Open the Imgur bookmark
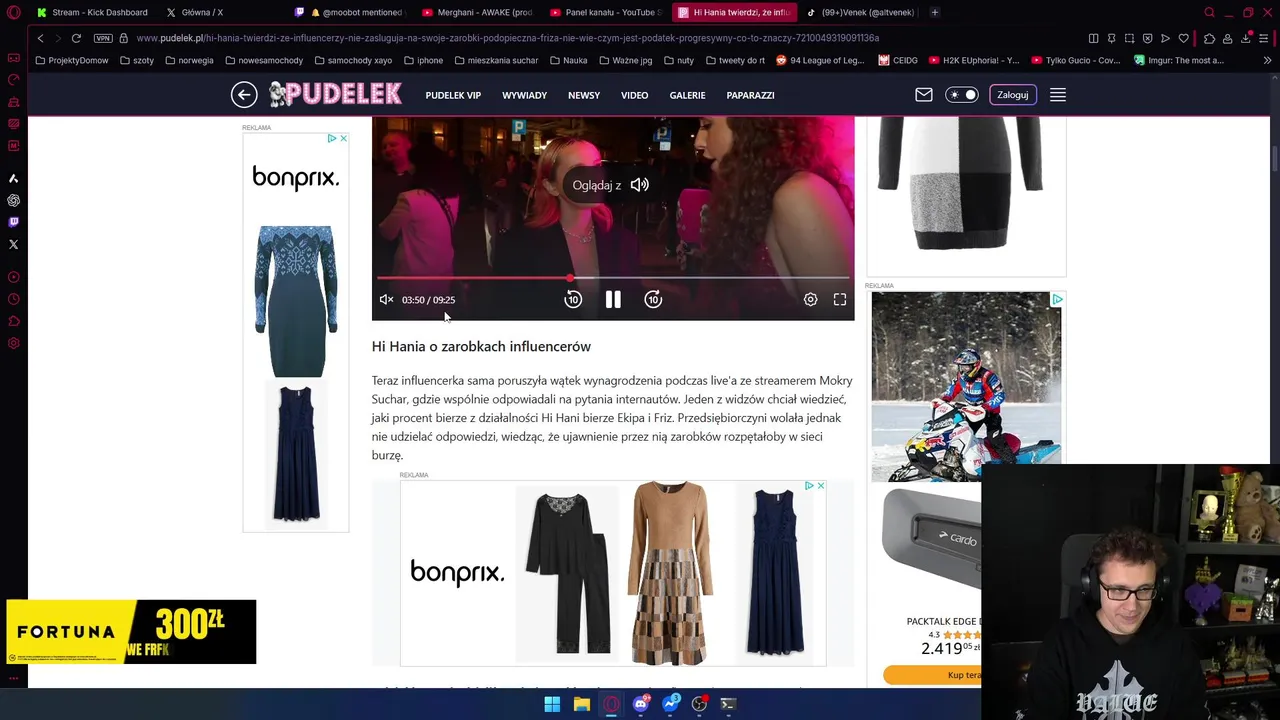 click(1179, 60)
